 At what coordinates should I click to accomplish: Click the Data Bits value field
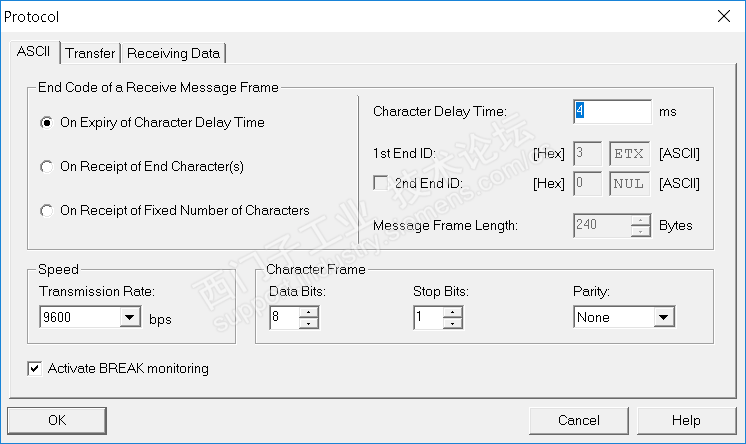285,318
